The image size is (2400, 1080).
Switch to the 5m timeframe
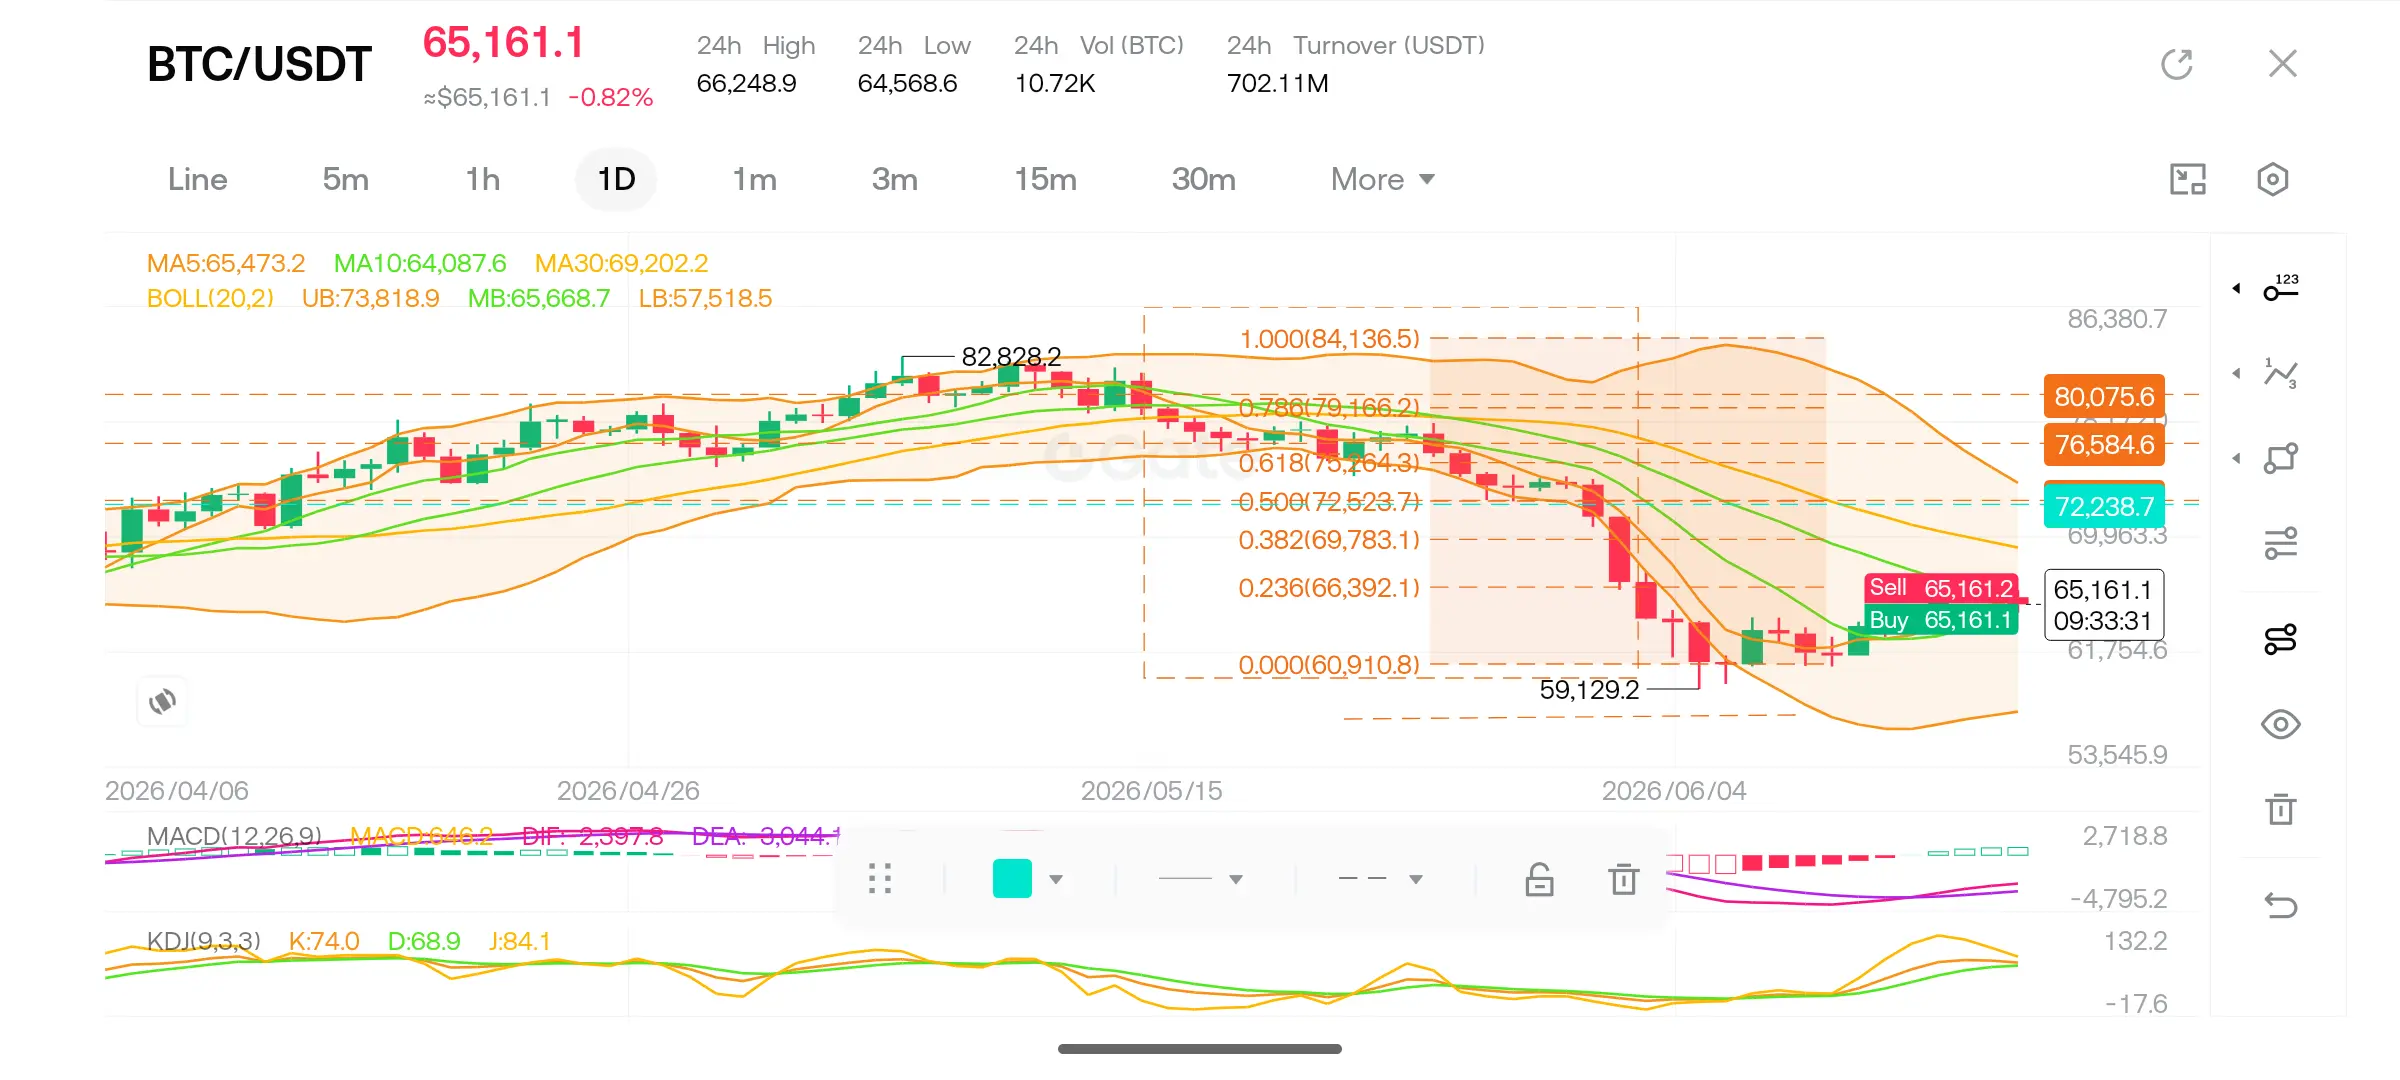pyautogui.click(x=346, y=179)
